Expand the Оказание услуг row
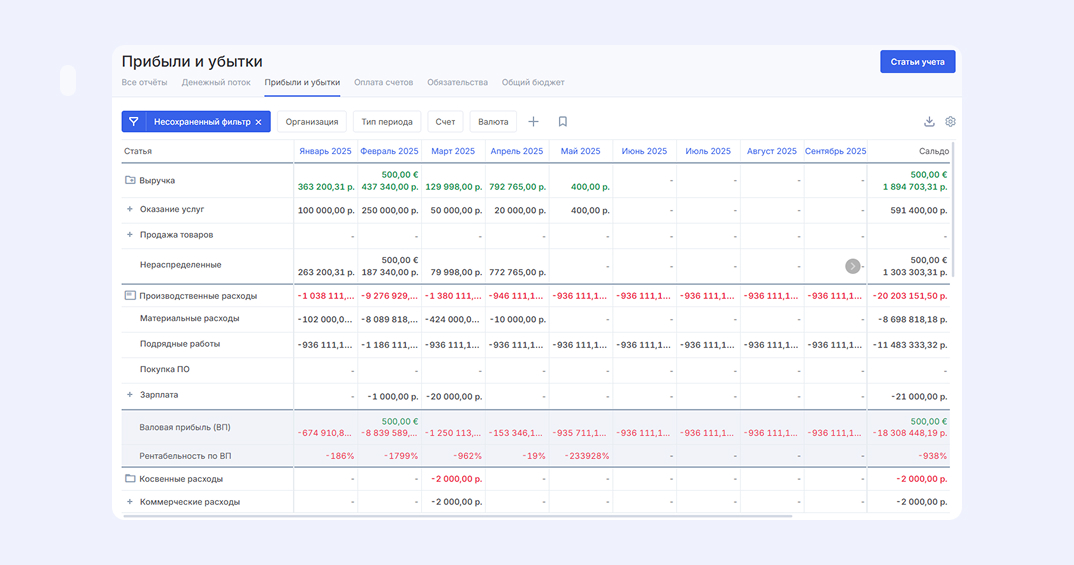The width and height of the screenshot is (1074, 565). click(129, 210)
